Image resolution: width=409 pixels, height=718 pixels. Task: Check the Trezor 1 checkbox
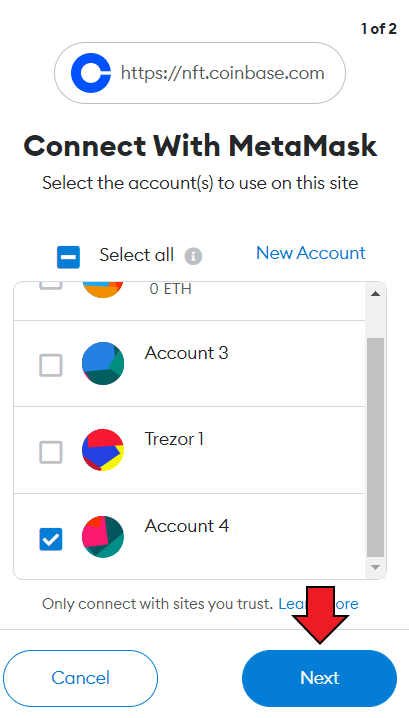tap(51, 452)
